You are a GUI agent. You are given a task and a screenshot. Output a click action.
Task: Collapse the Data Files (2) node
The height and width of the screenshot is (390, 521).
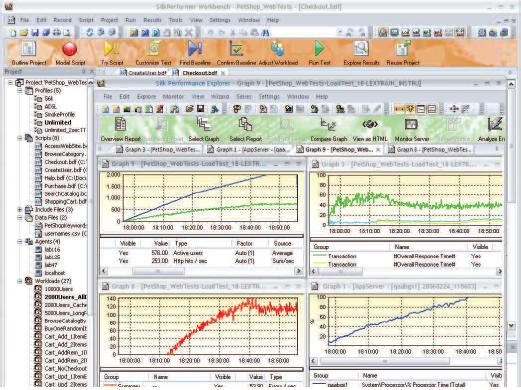[x=20, y=218]
